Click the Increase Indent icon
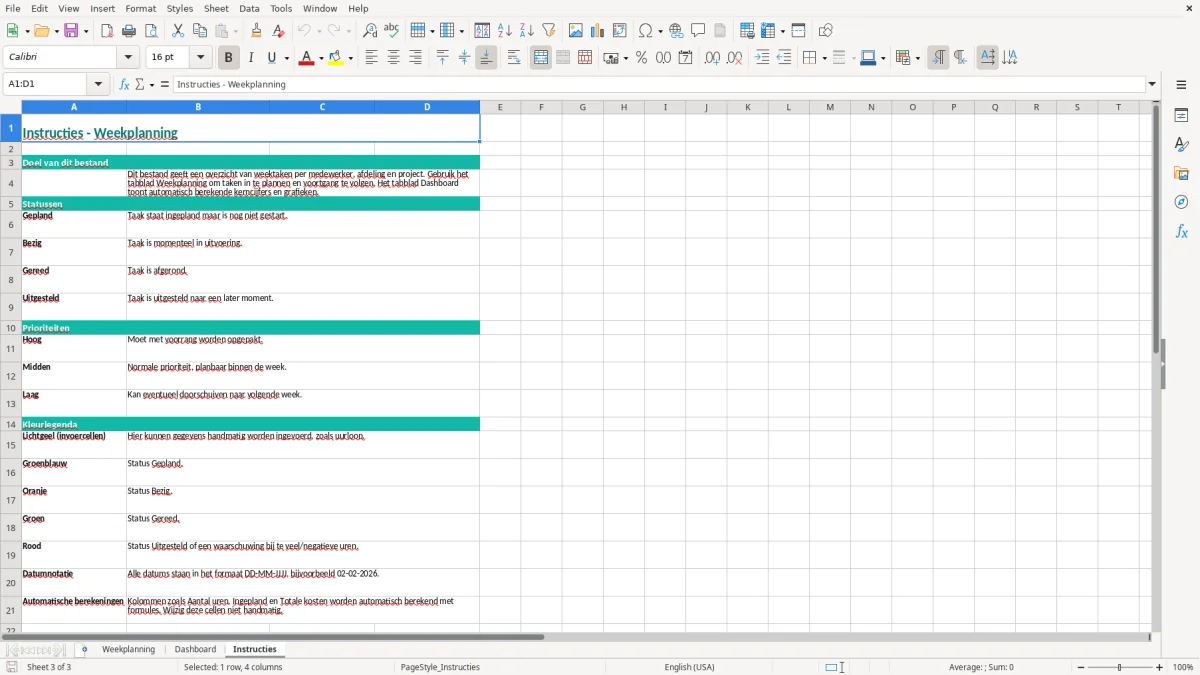The image size is (1200, 675). [762, 58]
